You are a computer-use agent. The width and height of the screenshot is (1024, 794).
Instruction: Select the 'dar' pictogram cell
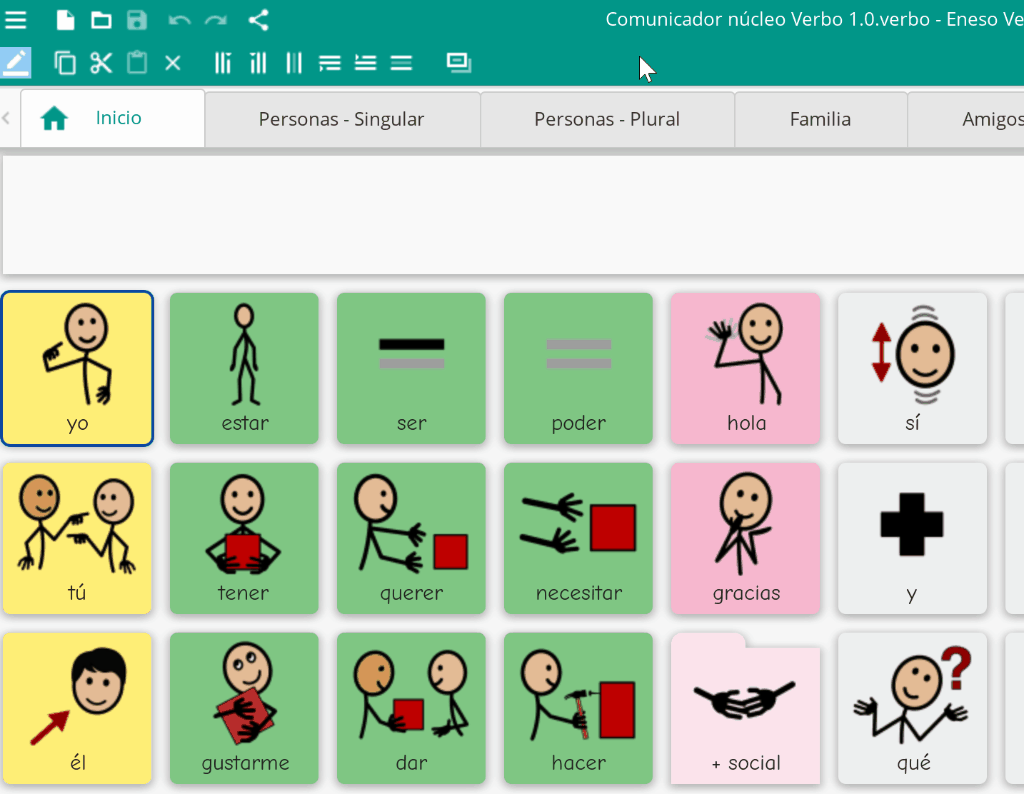pos(411,708)
